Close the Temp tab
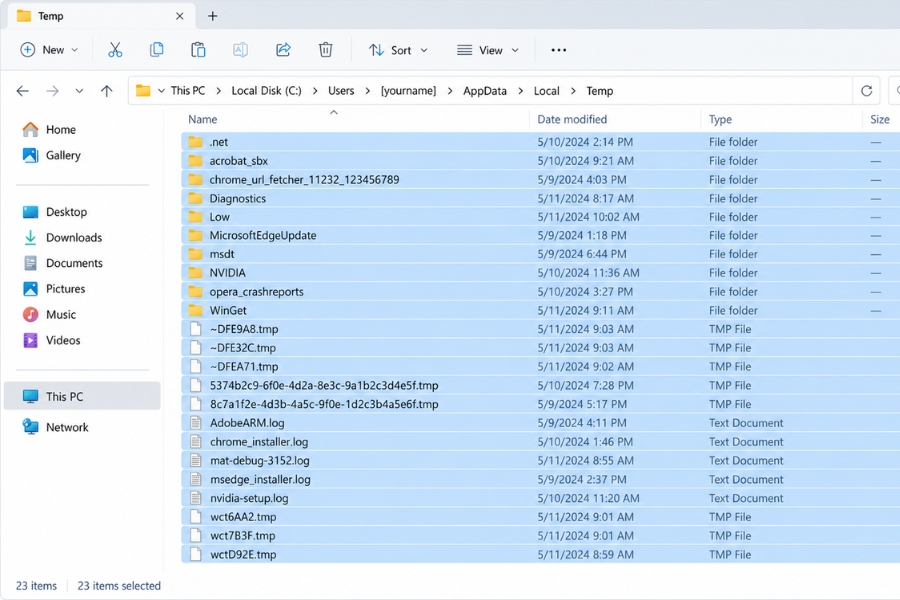Viewport: 900px width, 600px height. point(180,16)
